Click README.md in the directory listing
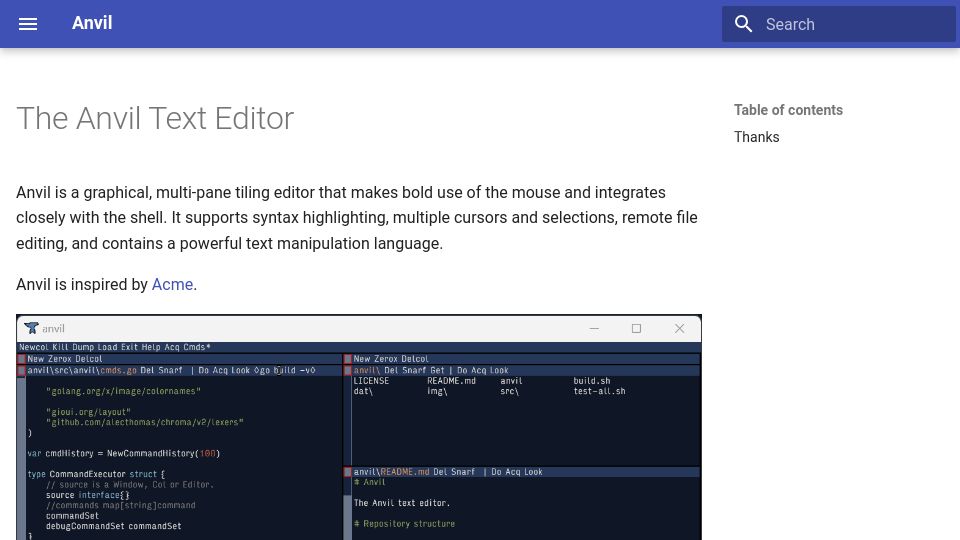This screenshot has height=540, width=960. pos(451,381)
